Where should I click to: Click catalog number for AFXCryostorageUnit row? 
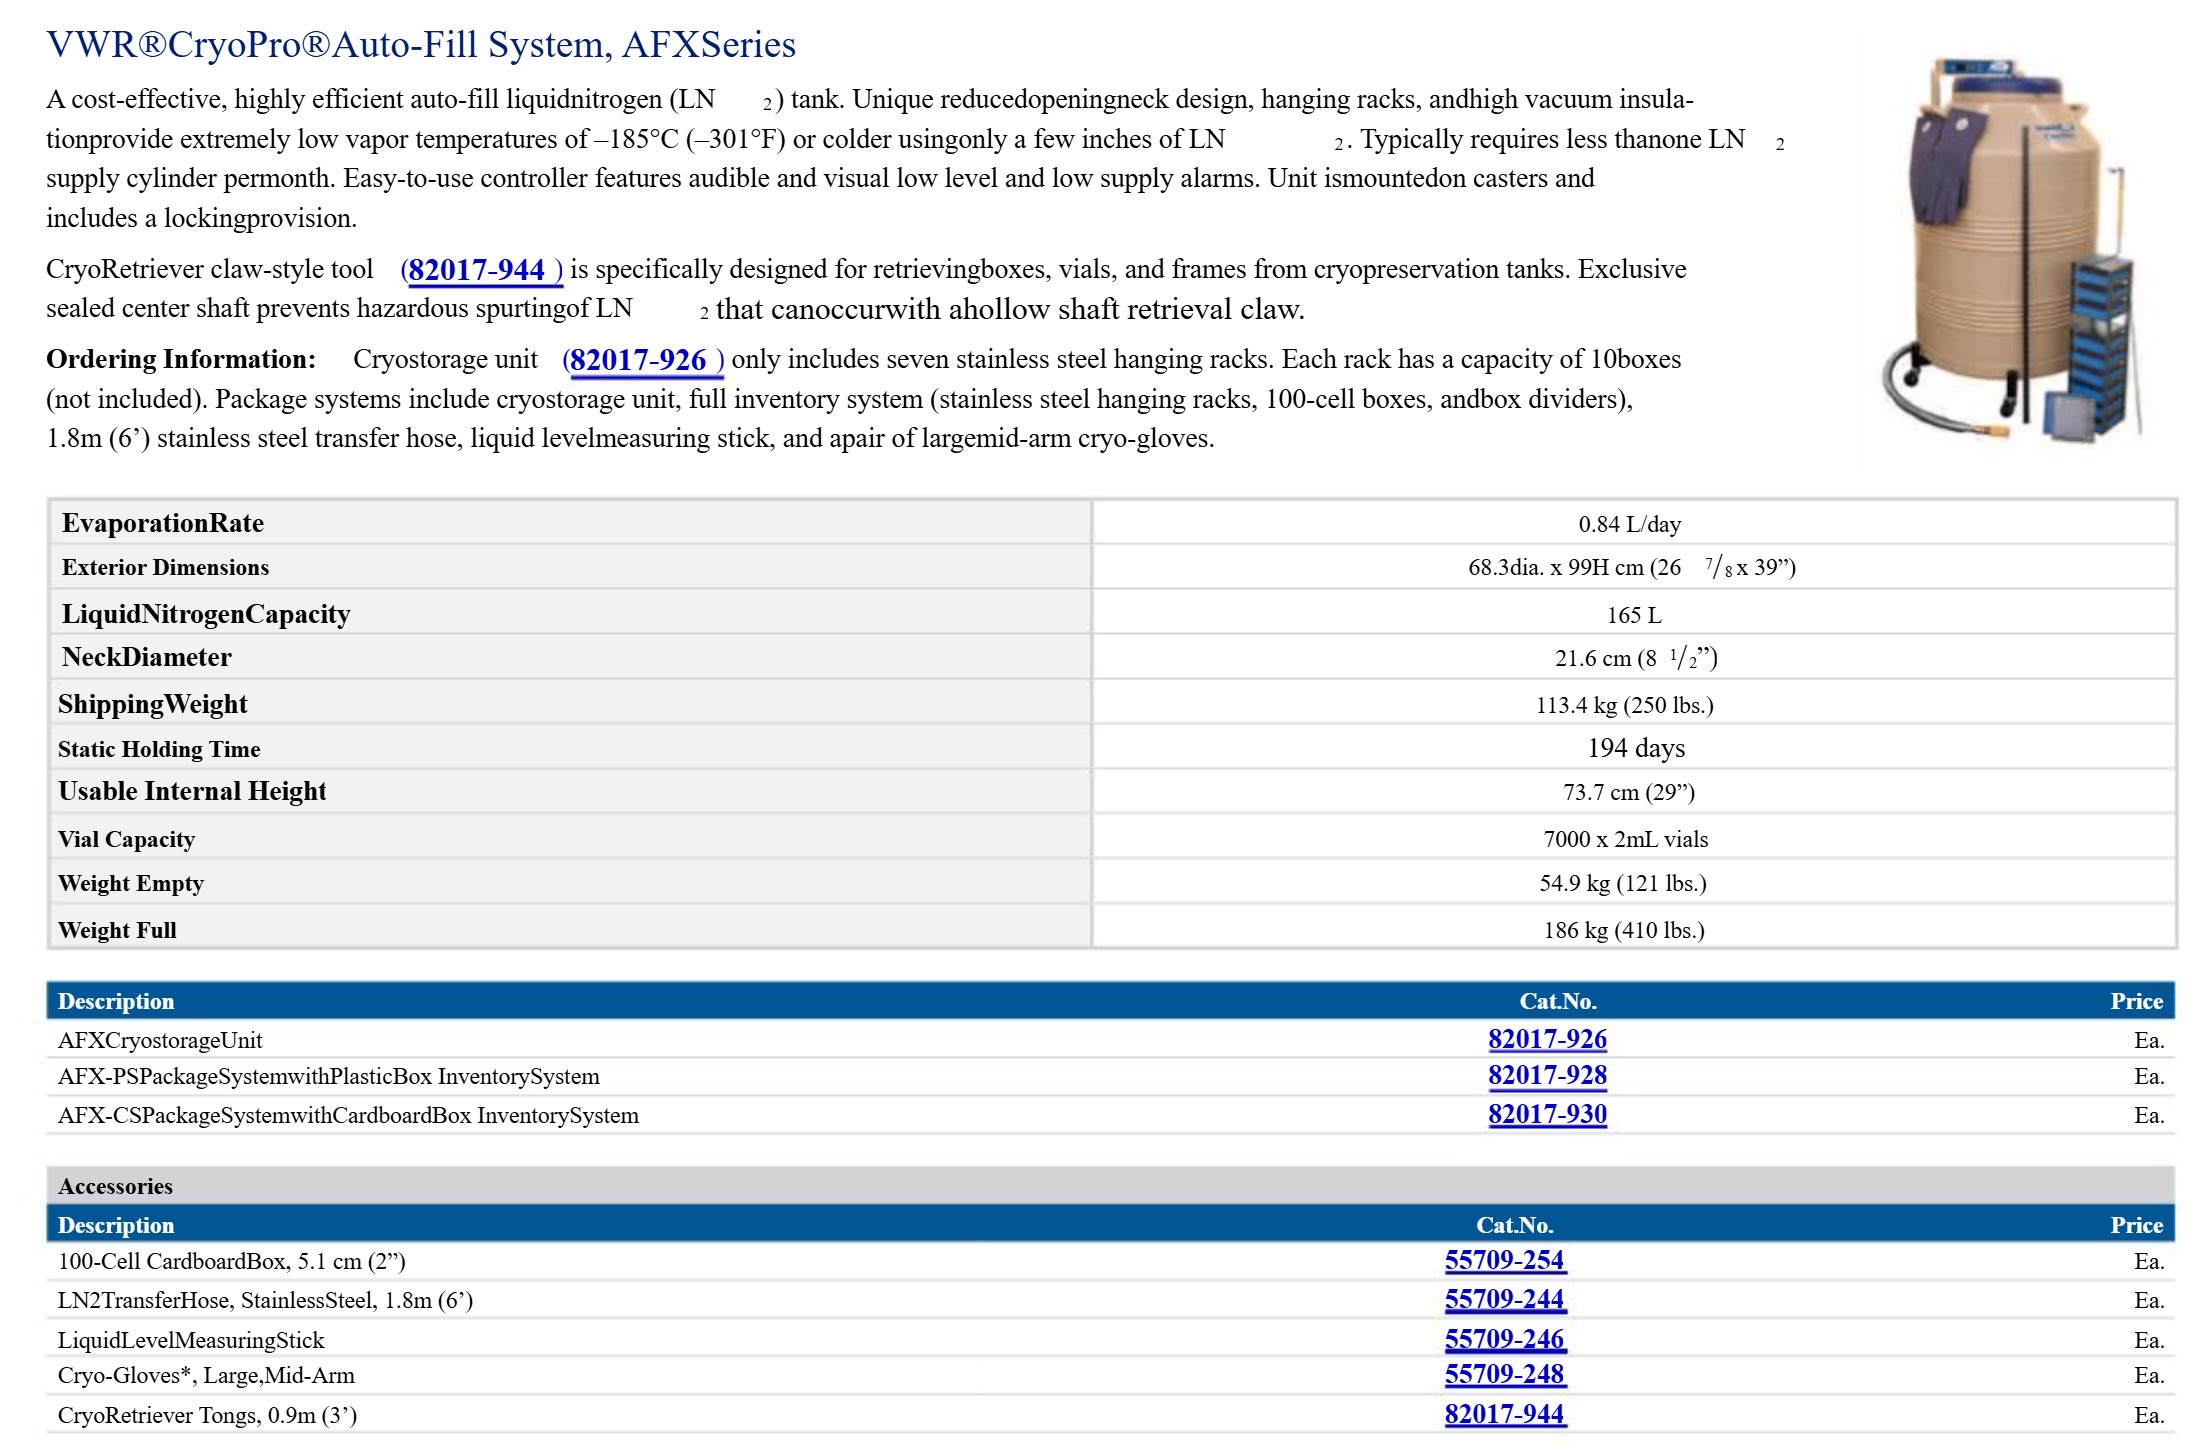click(1546, 1039)
